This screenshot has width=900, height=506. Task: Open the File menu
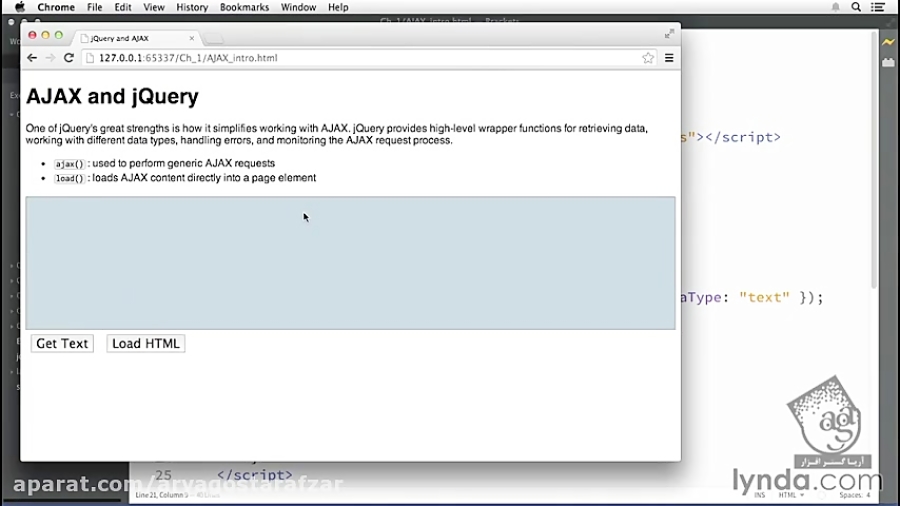95,7
